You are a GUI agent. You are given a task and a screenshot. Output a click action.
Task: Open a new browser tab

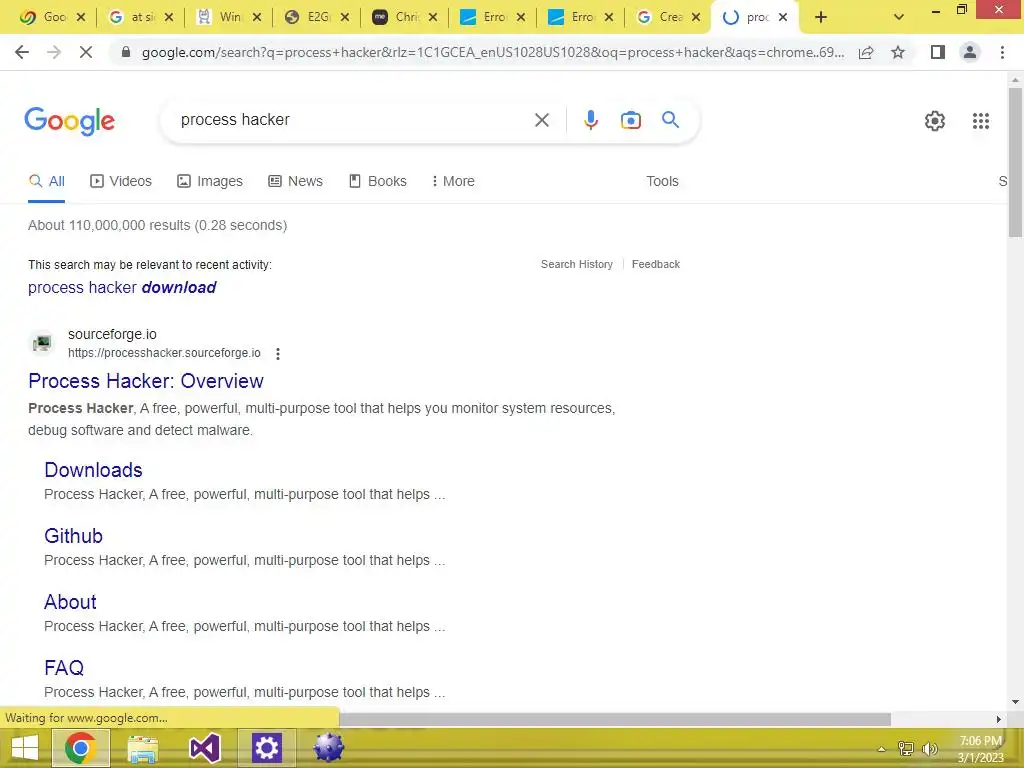(x=821, y=17)
